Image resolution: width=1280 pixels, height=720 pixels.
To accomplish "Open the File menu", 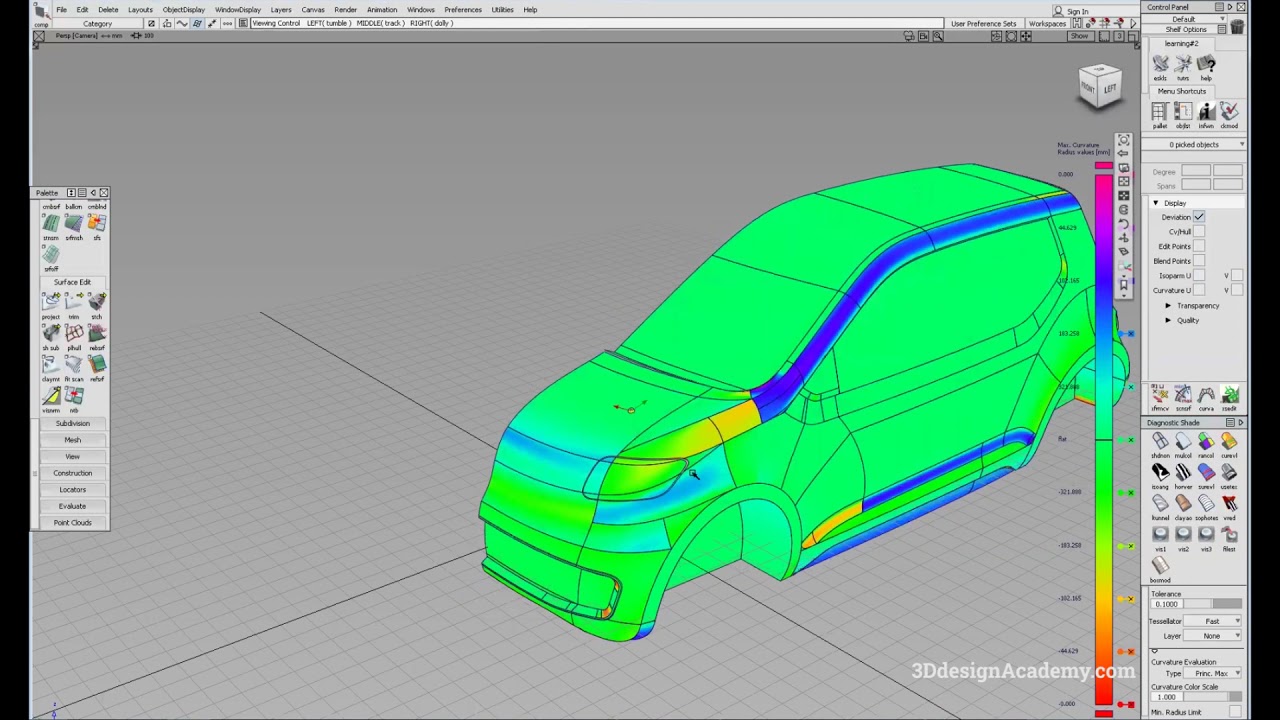I will tap(61, 10).
